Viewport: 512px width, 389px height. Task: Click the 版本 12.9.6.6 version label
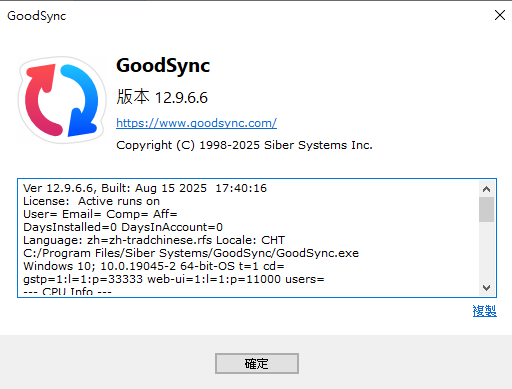pos(162,97)
